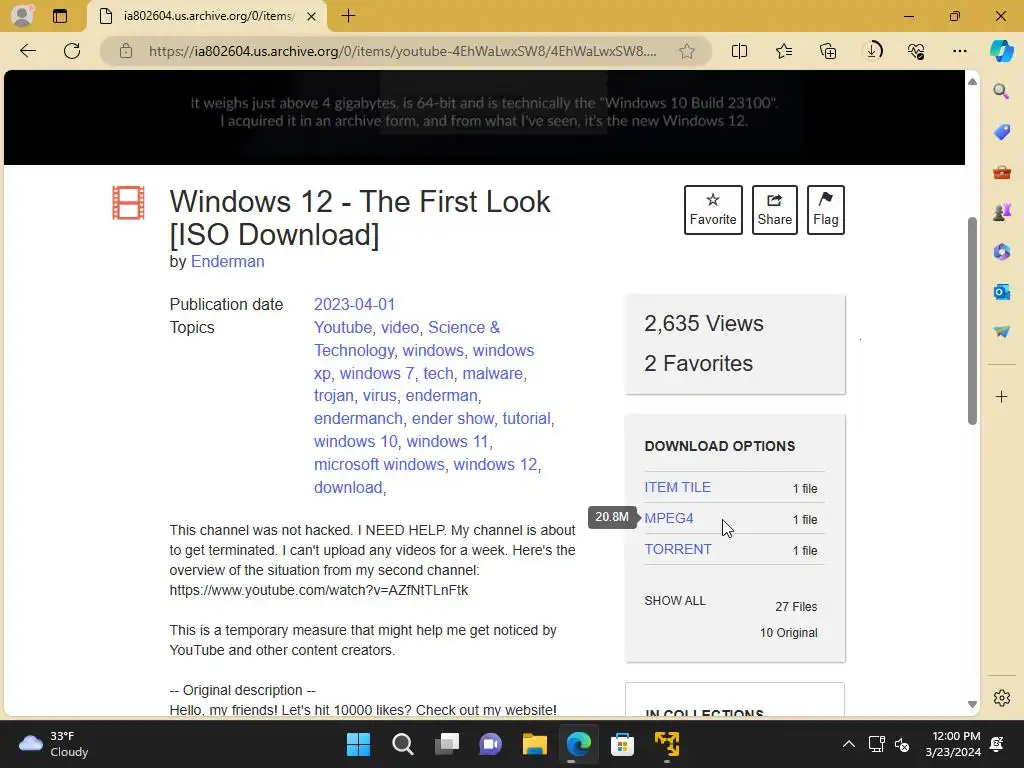1024x768 pixels.
Task: Open sidebar Shopping tag icon
Action: tap(1001, 132)
